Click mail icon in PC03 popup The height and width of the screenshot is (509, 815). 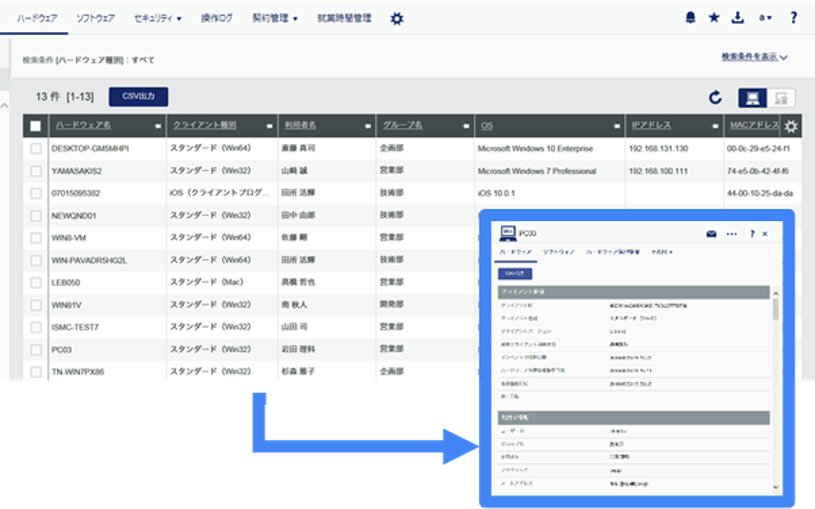point(711,233)
